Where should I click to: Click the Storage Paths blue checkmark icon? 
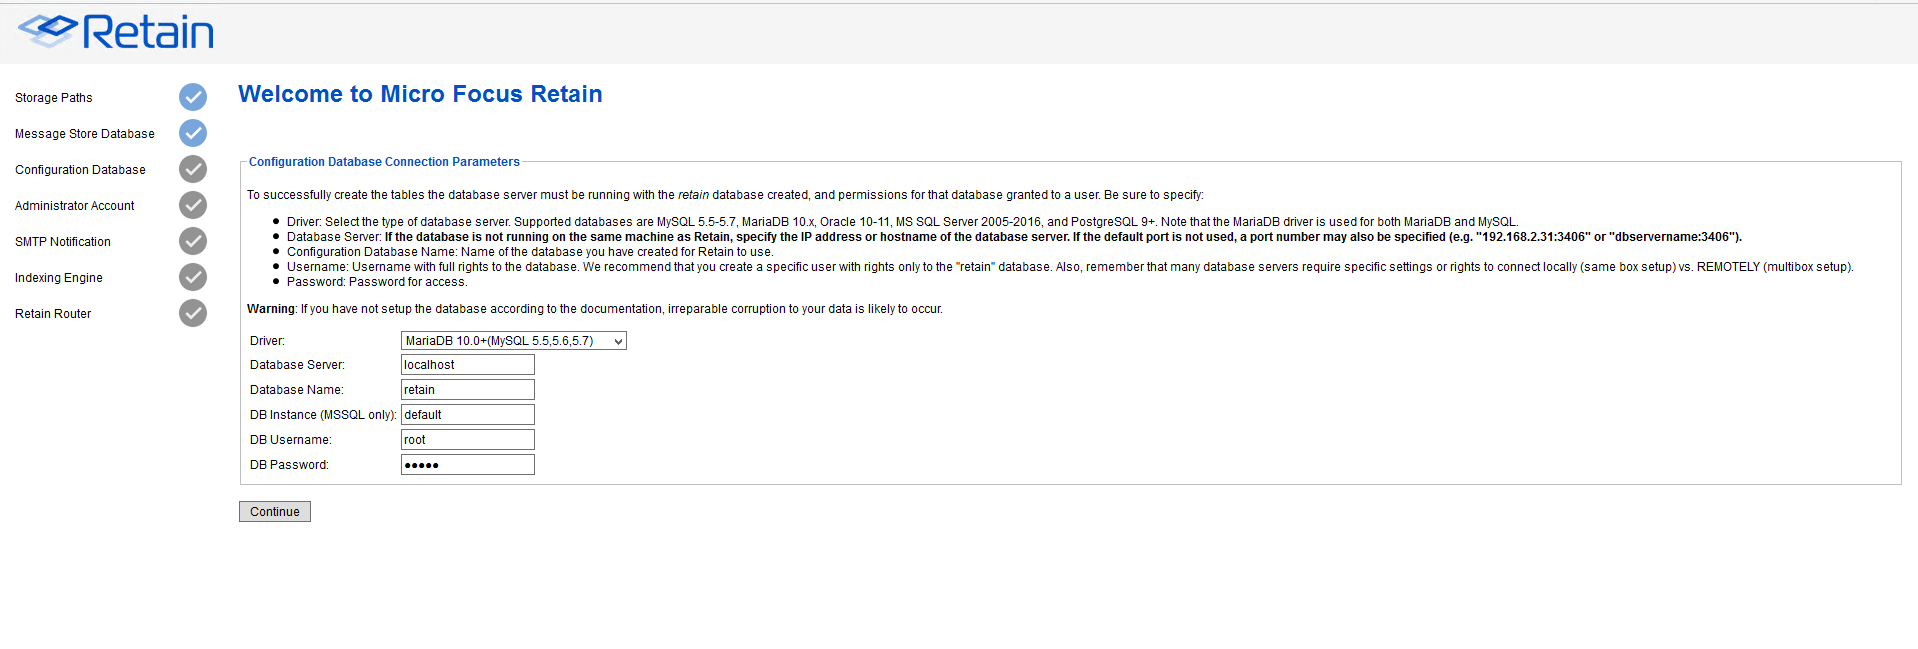(x=193, y=97)
